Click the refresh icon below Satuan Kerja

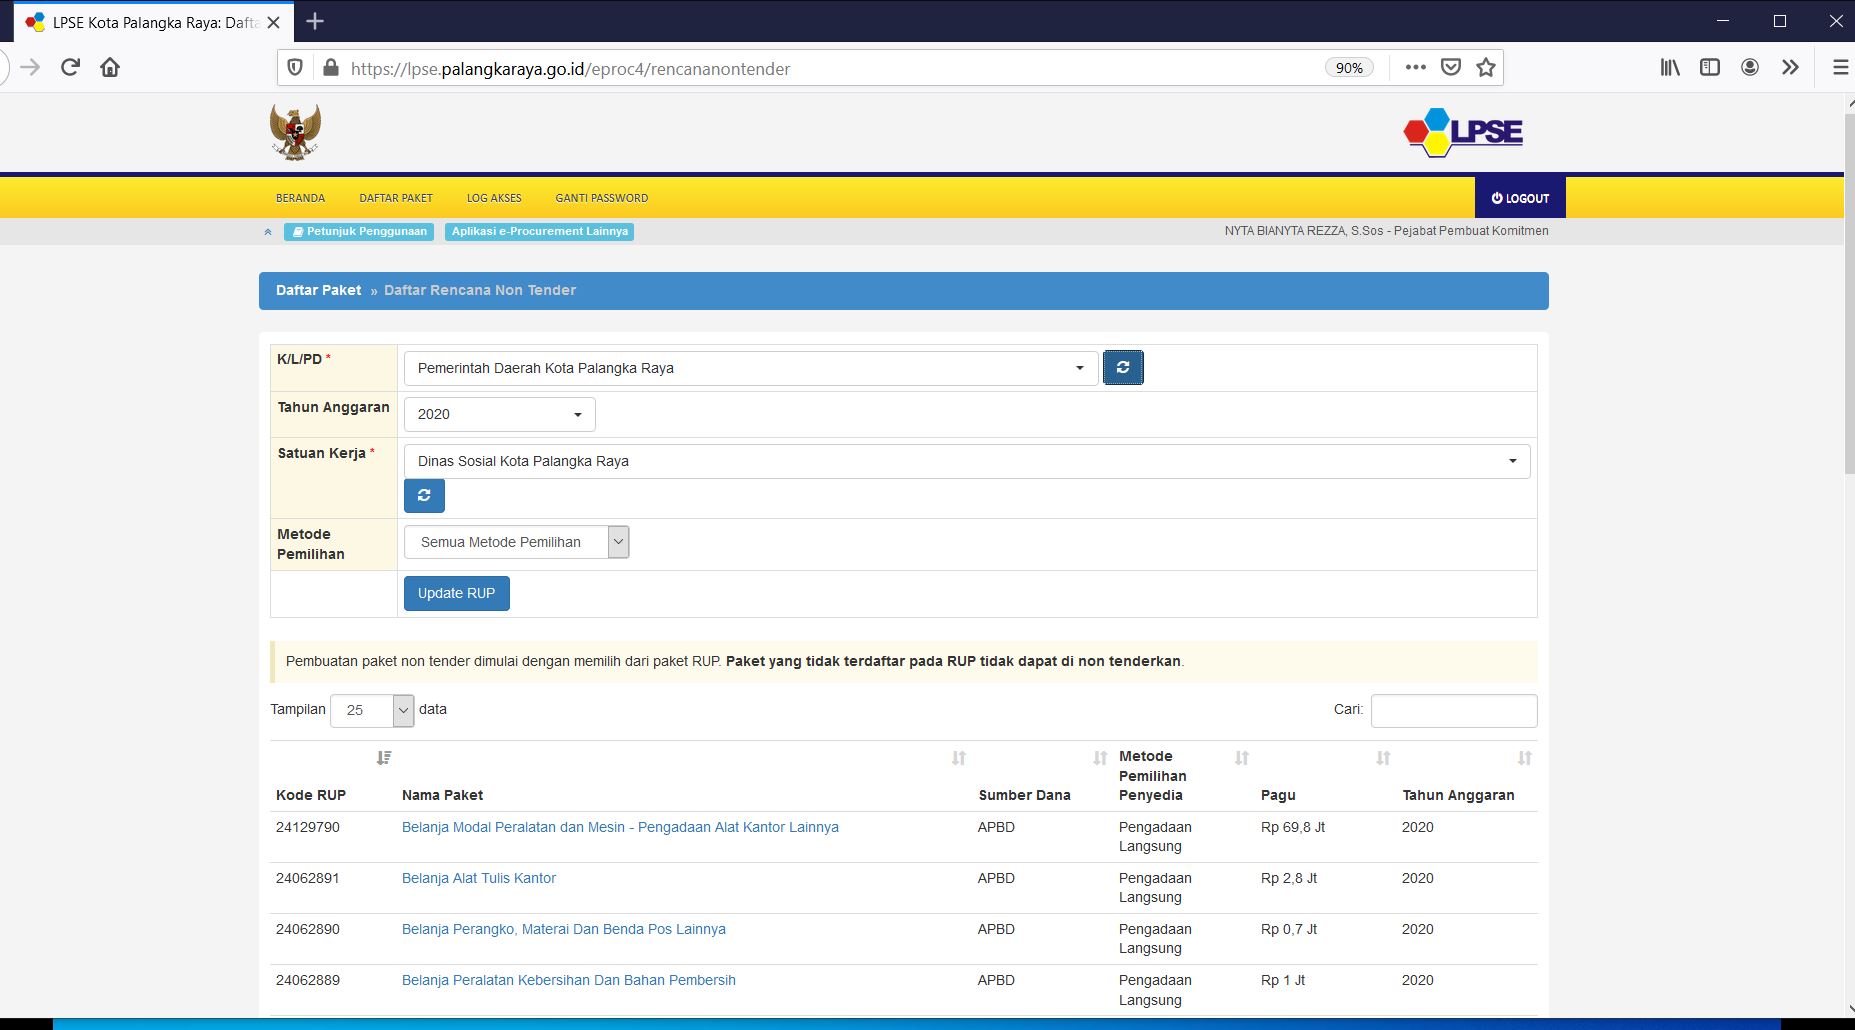[424, 496]
